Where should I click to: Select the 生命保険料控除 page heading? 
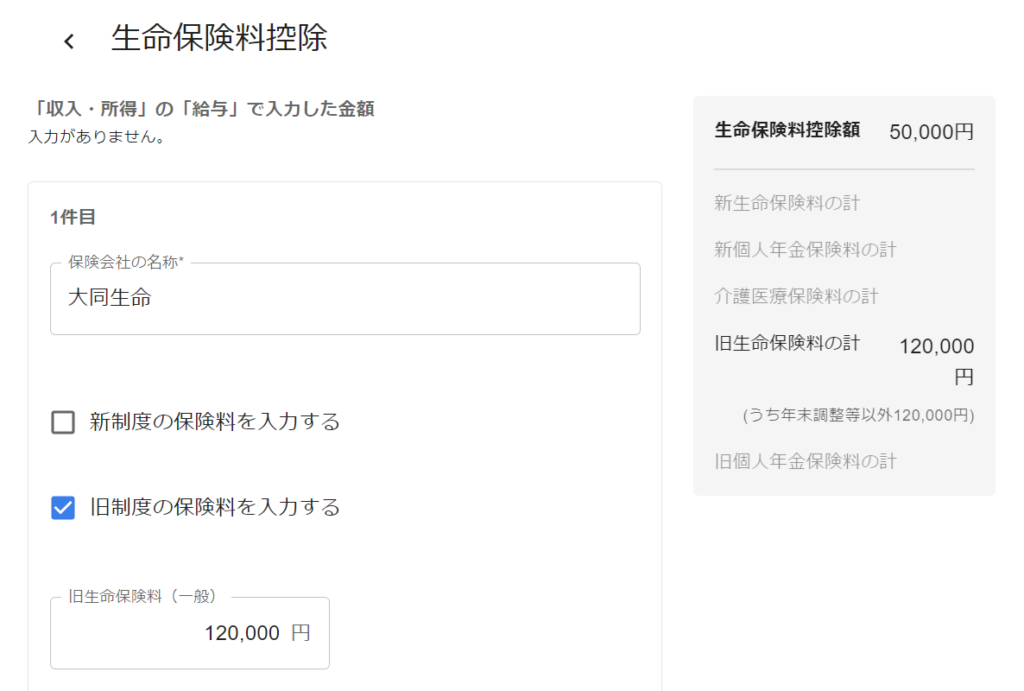(219, 38)
